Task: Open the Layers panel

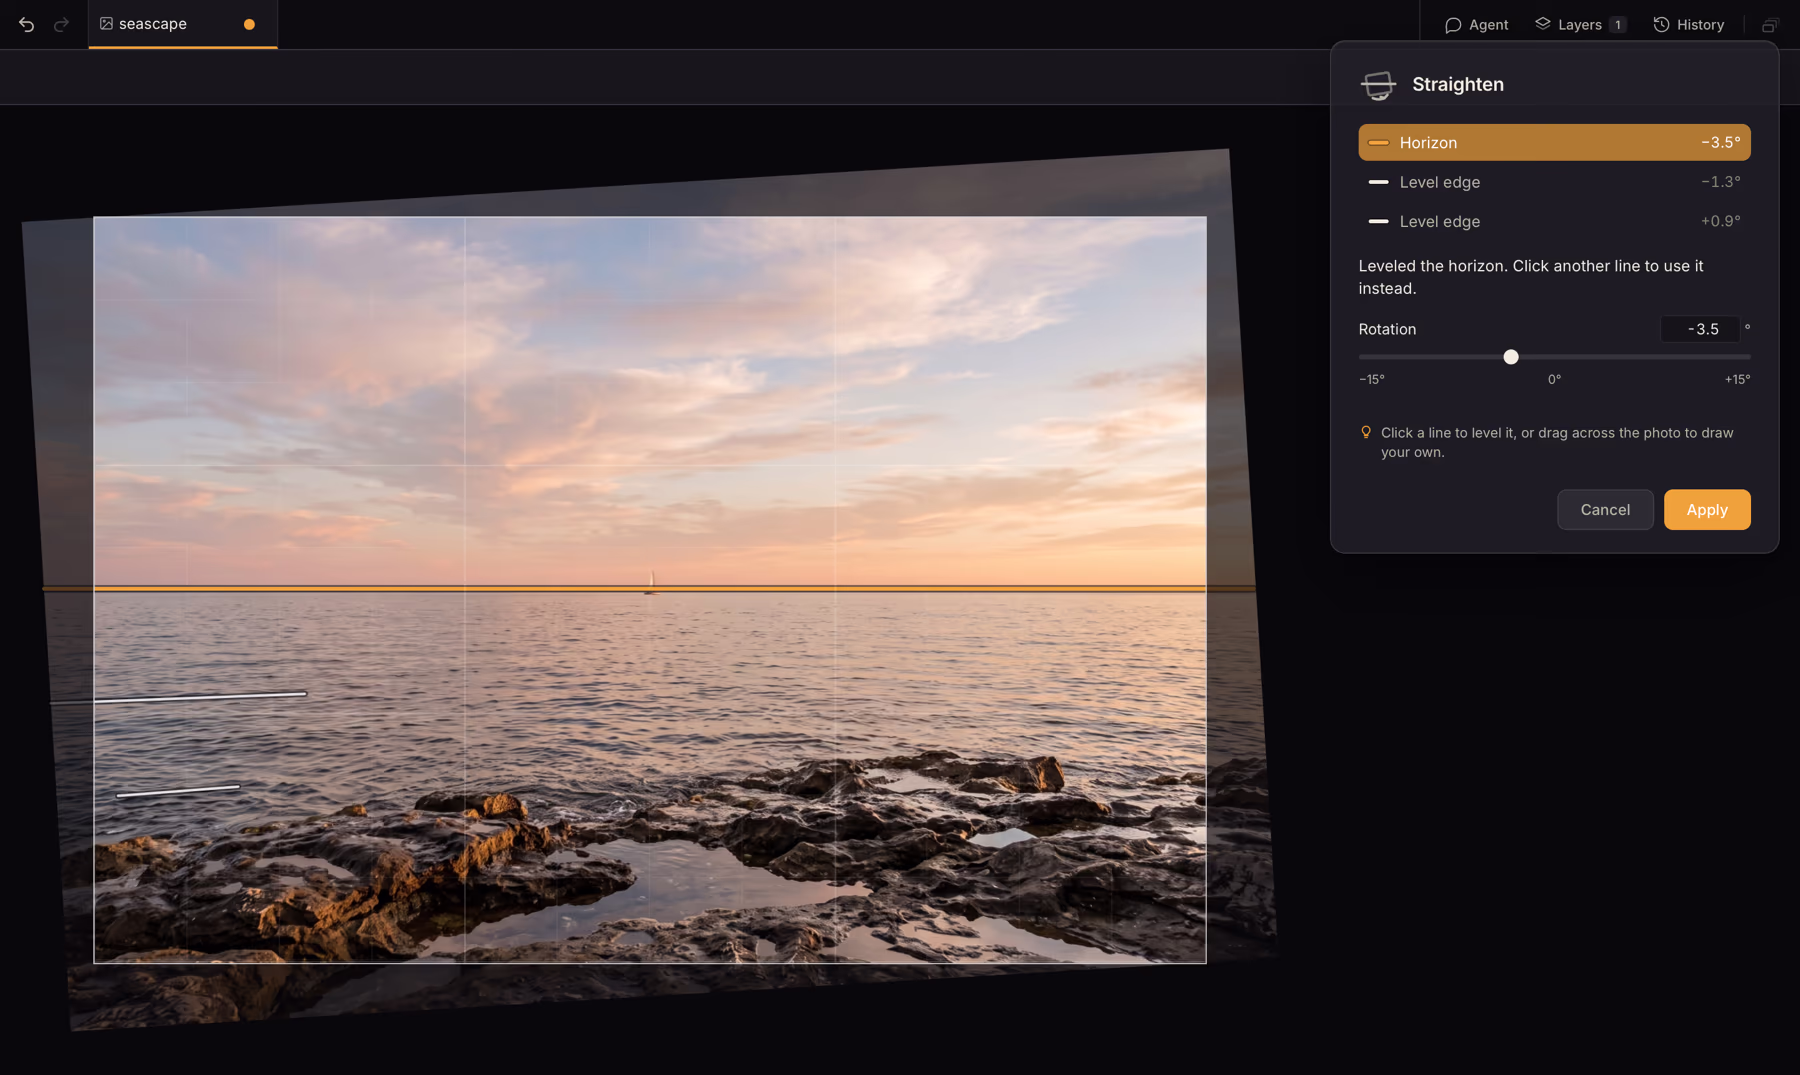Action: click(1580, 24)
